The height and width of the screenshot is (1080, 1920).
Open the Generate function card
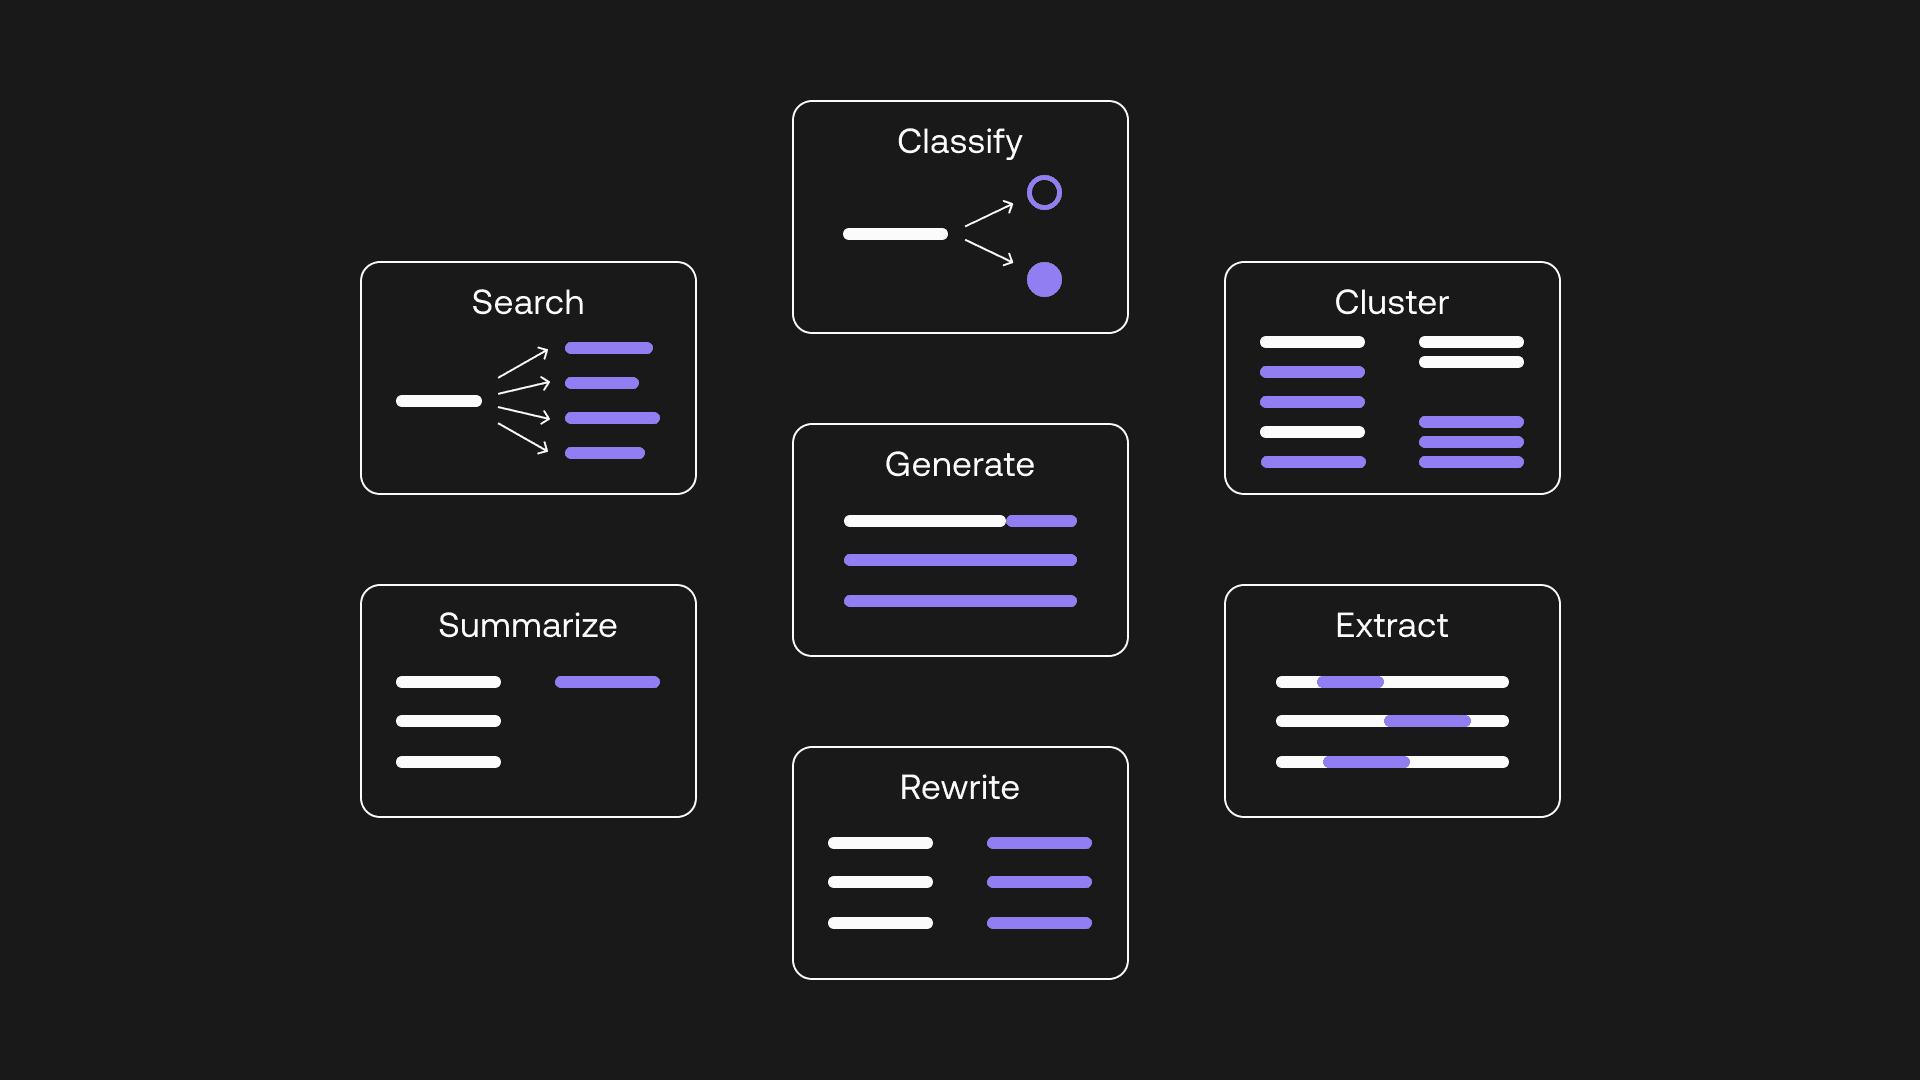pyautogui.click(x=960, y=539)
